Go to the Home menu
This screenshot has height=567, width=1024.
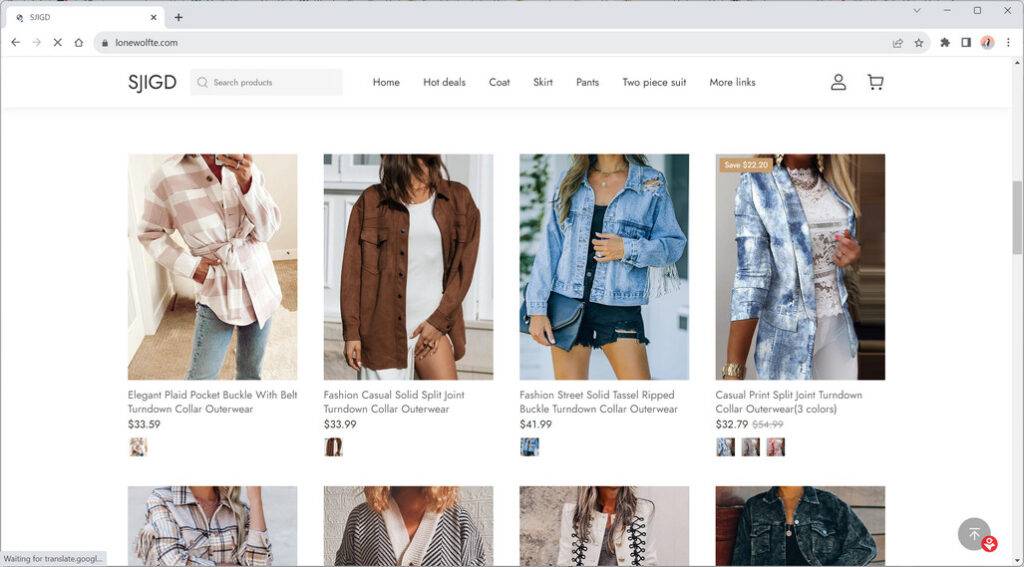pyautogui.click(x=386, y=82)
